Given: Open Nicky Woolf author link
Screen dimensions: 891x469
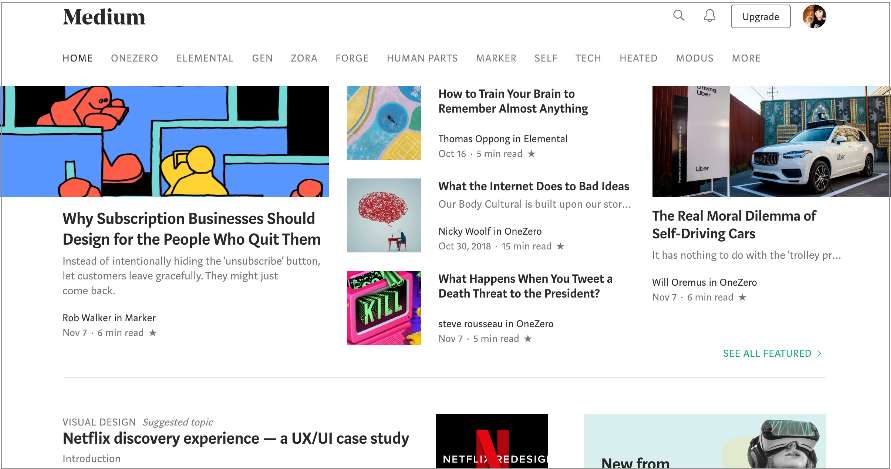Looking at the screenshot, I should 464,231.
